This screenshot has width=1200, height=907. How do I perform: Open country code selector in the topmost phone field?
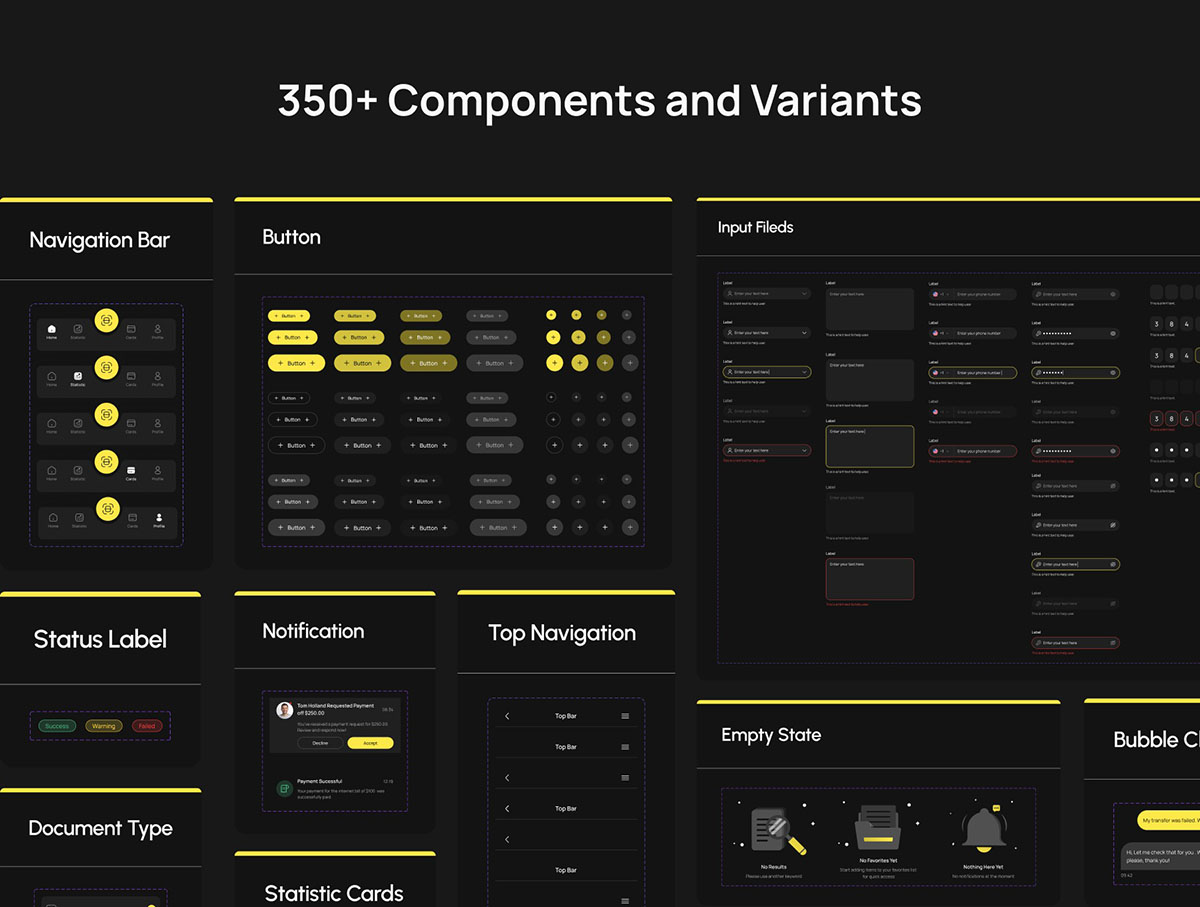(941, 294)
